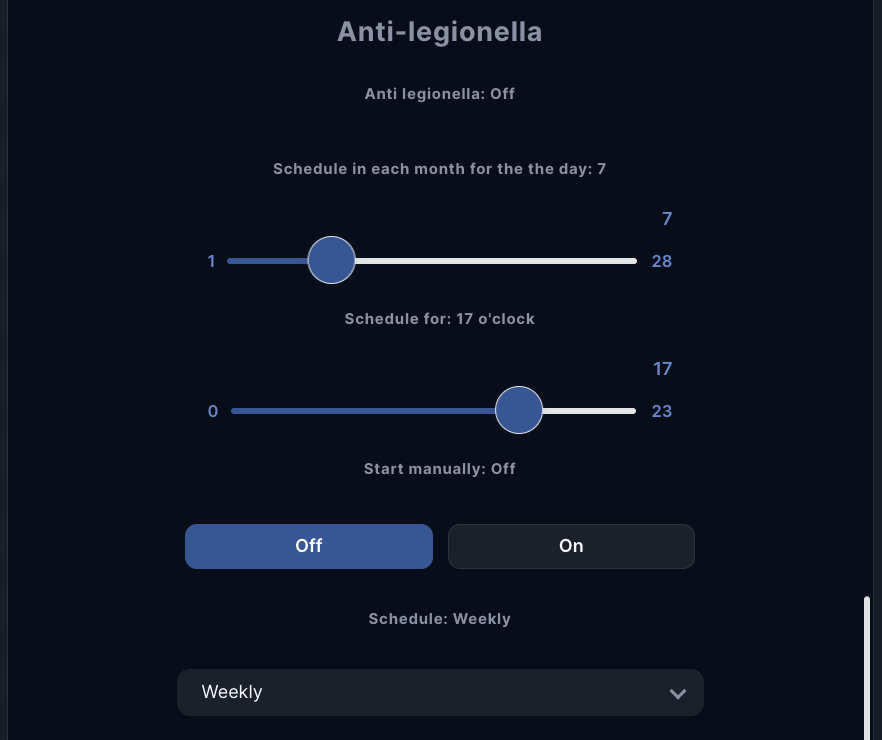882x740 pixels.
Task: Click the hour slider minimum value 0
Action: pyautogui.click(x=213, y=411)
